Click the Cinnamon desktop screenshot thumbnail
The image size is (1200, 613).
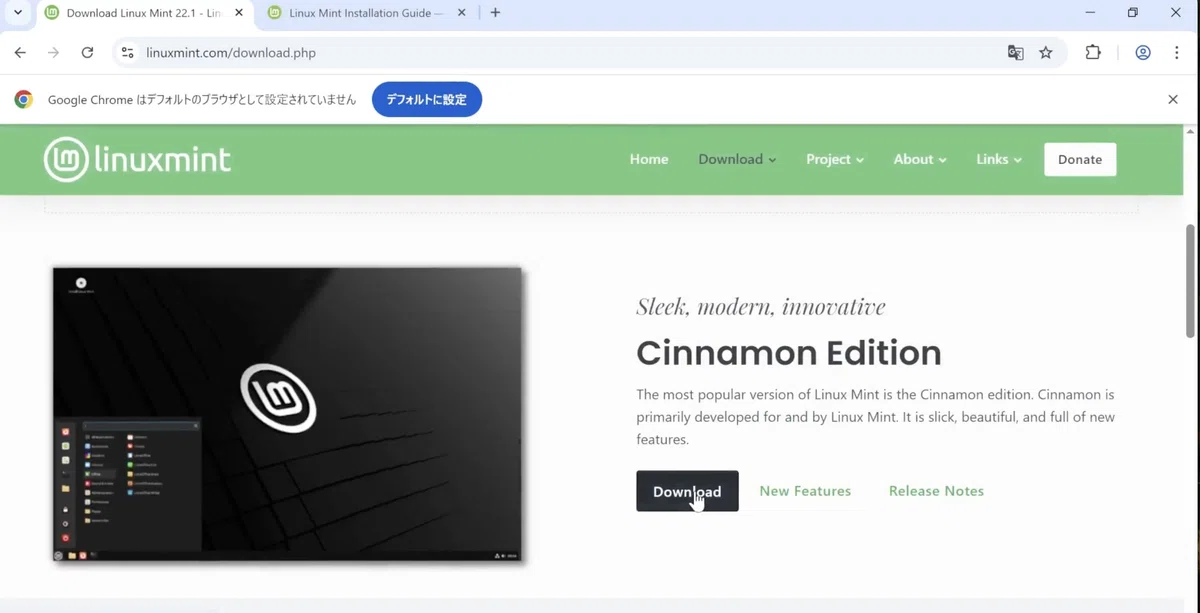click(x=287, y=414)
